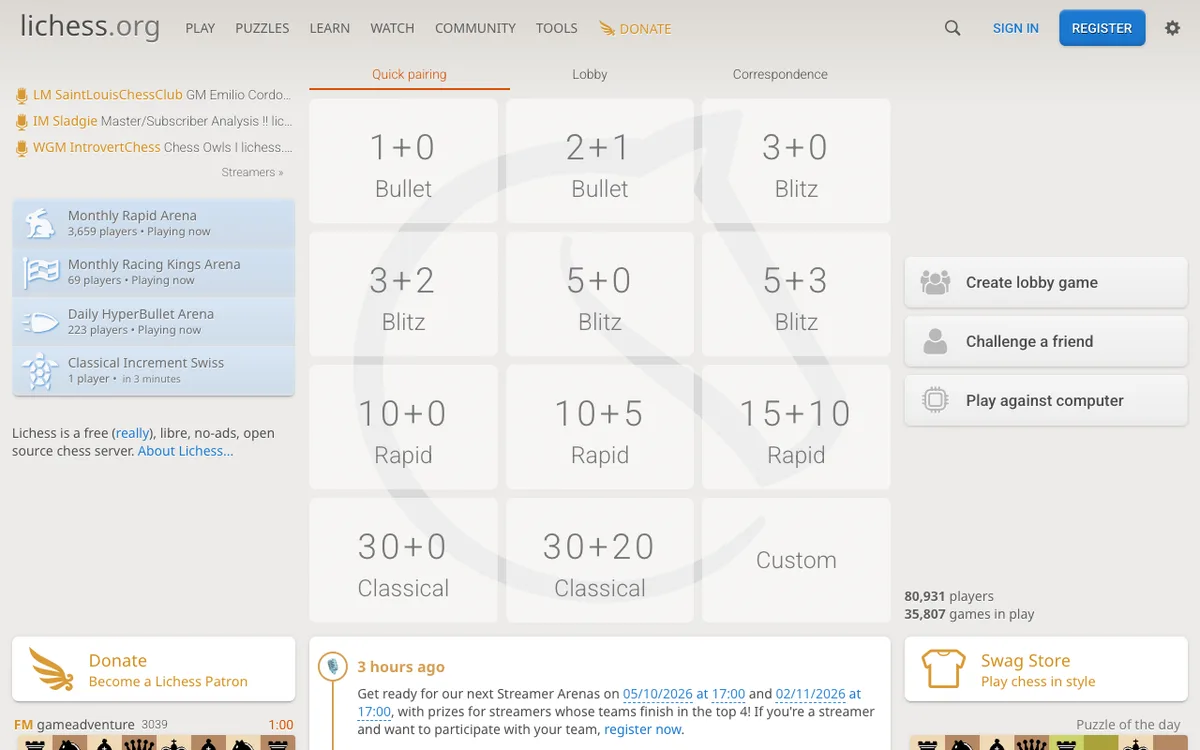Click the turtle icon for Classical Increment Swiss

point(40,370)
